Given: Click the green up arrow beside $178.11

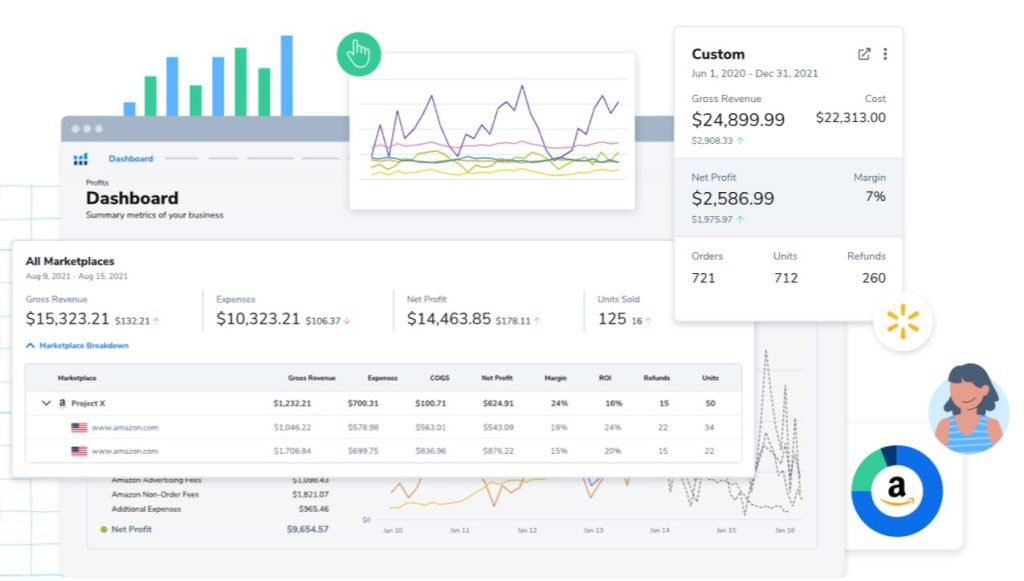Looking at the screenshot, I should (x=537, y=321).
